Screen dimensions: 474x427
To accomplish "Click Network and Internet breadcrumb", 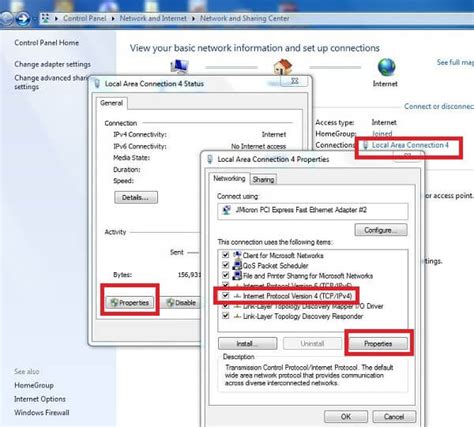I will click(x=153, y=19).
